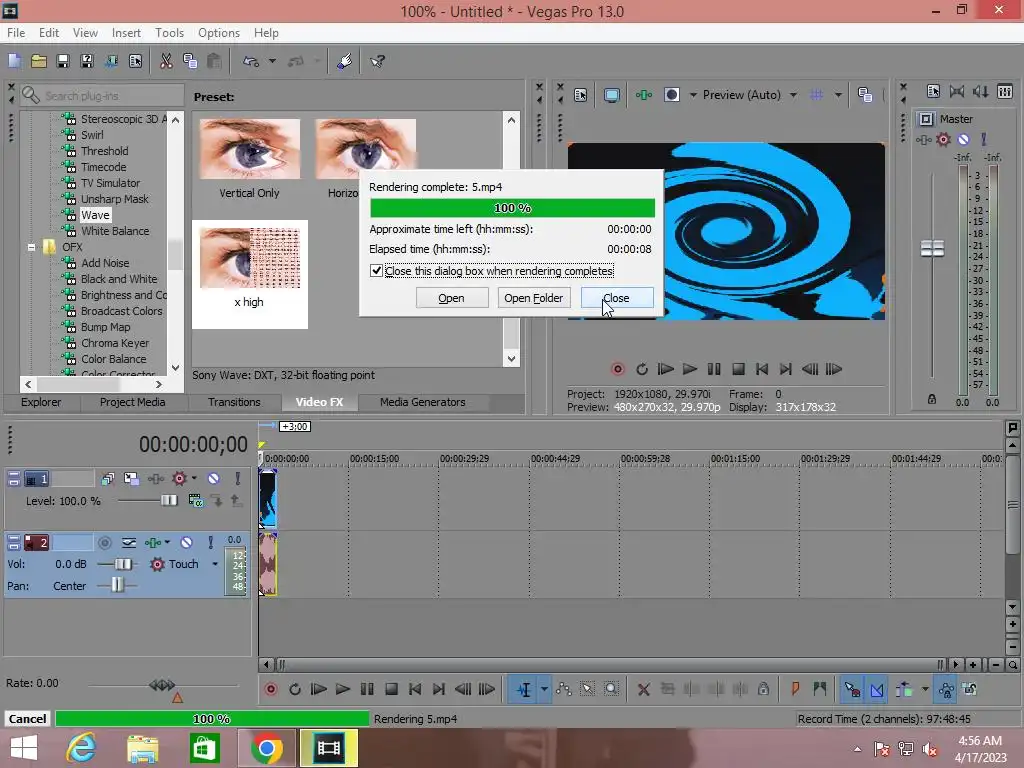Image resolution: width=1024 pixels, height=768 pixels.
Task: Mute video track 1
Action: click(213, 479)
